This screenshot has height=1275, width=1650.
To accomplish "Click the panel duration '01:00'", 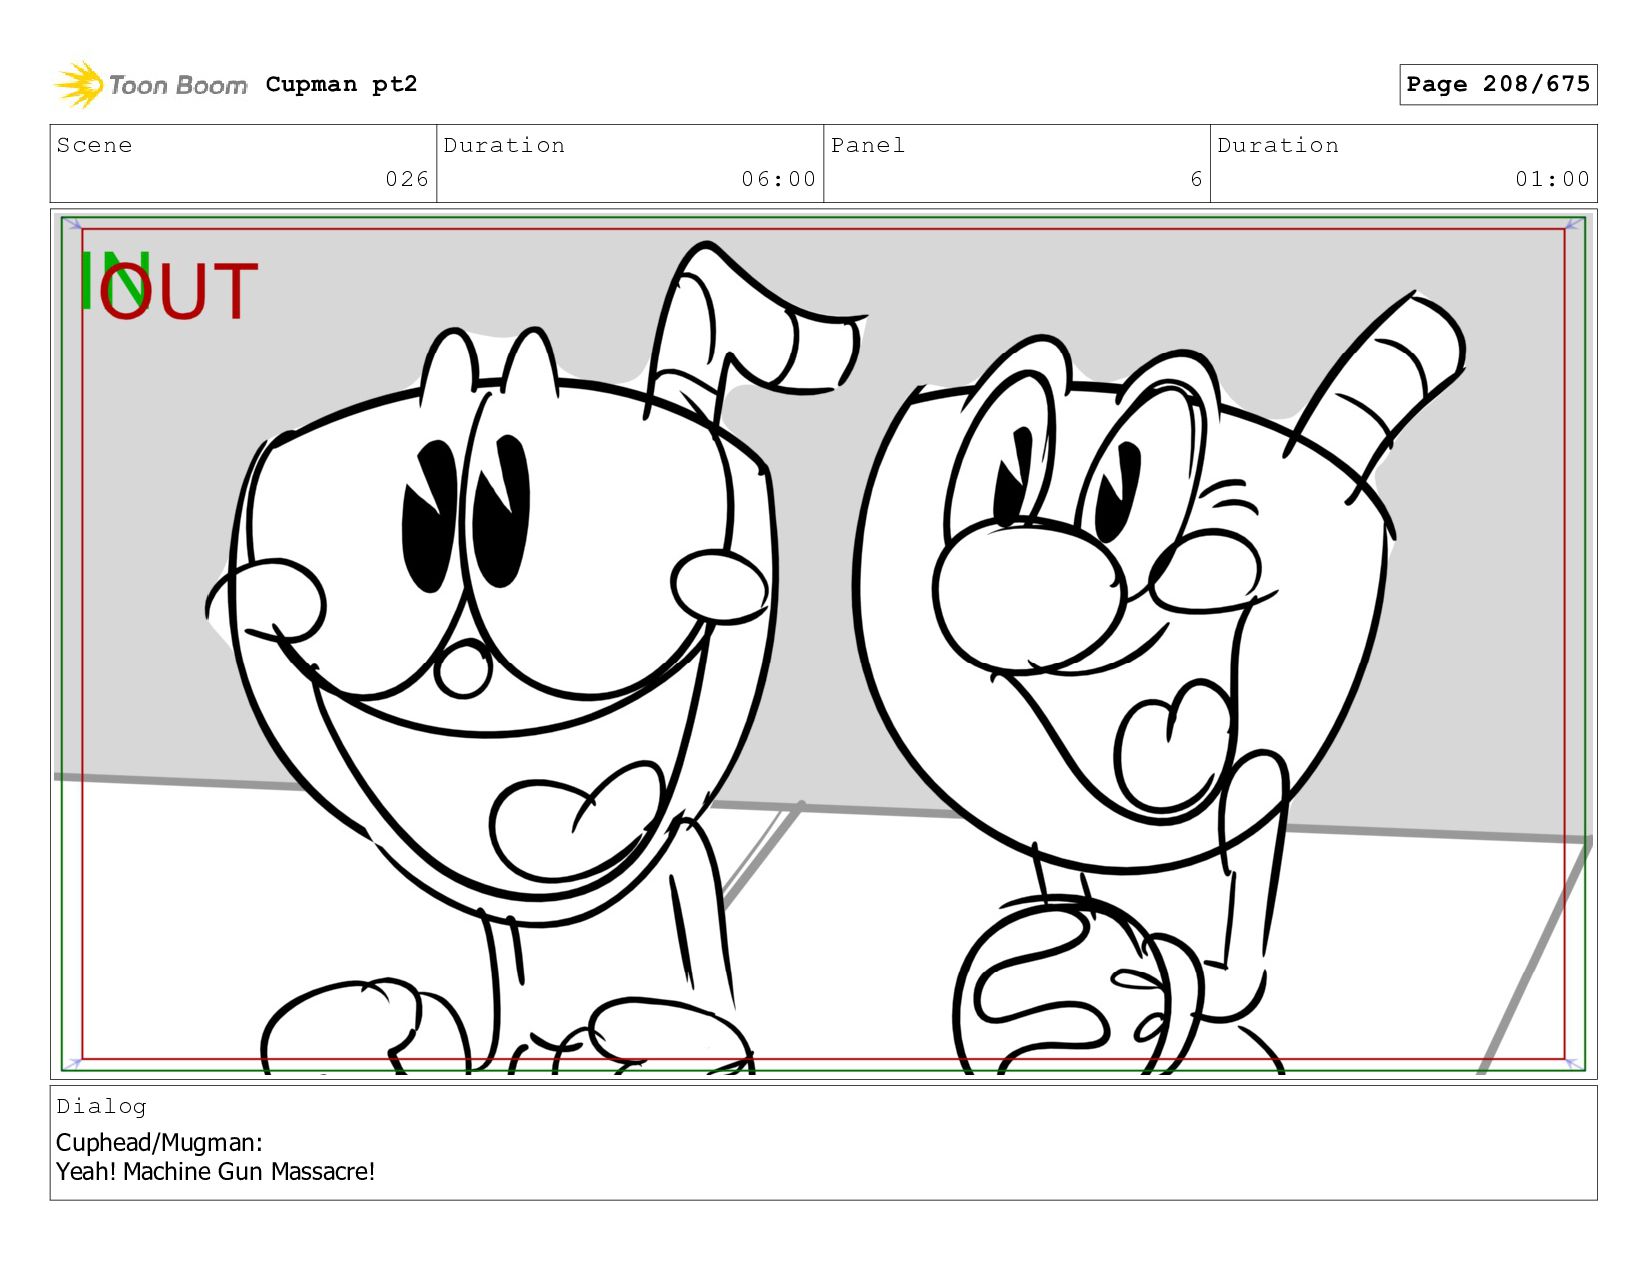I will 1552,179.
